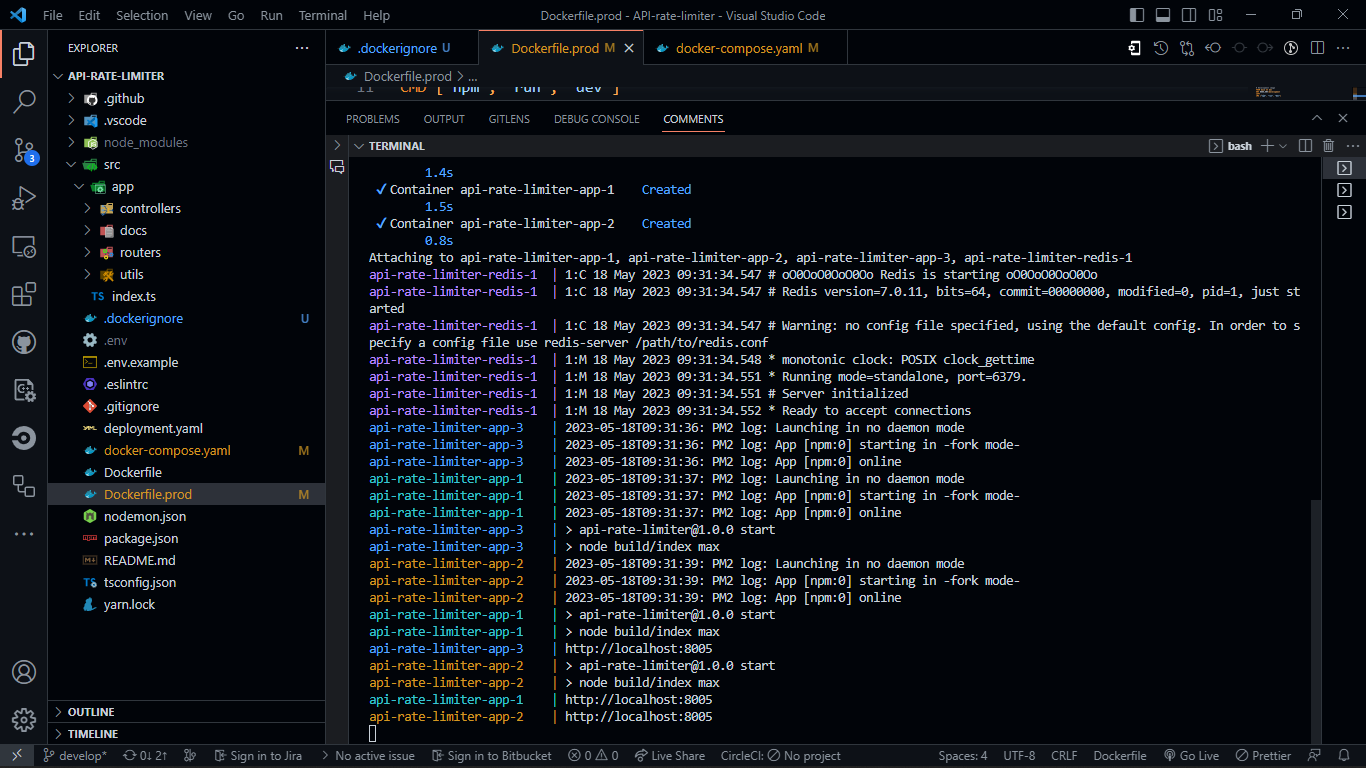The height and width of the screenshot is (768, 1366).
Task: Select the Run and Debug icon
Action: [24, 198]
